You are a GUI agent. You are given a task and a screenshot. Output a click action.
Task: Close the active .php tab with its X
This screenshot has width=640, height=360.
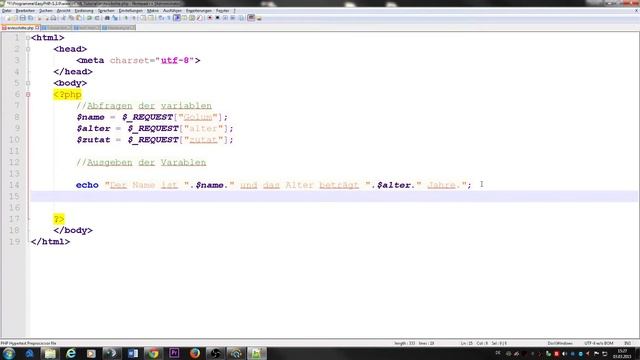click(x=37, y=28)
